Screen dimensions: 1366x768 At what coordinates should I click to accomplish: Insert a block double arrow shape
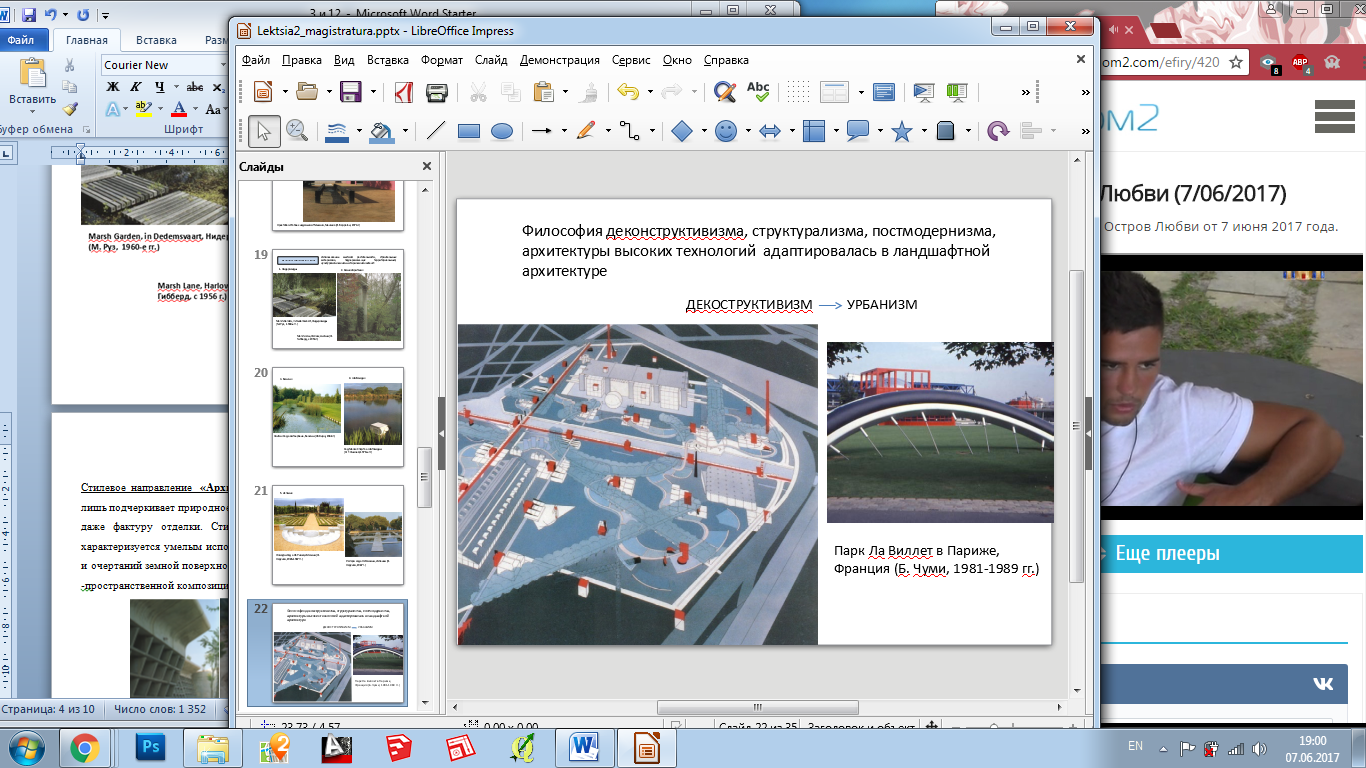click(770, 131)
